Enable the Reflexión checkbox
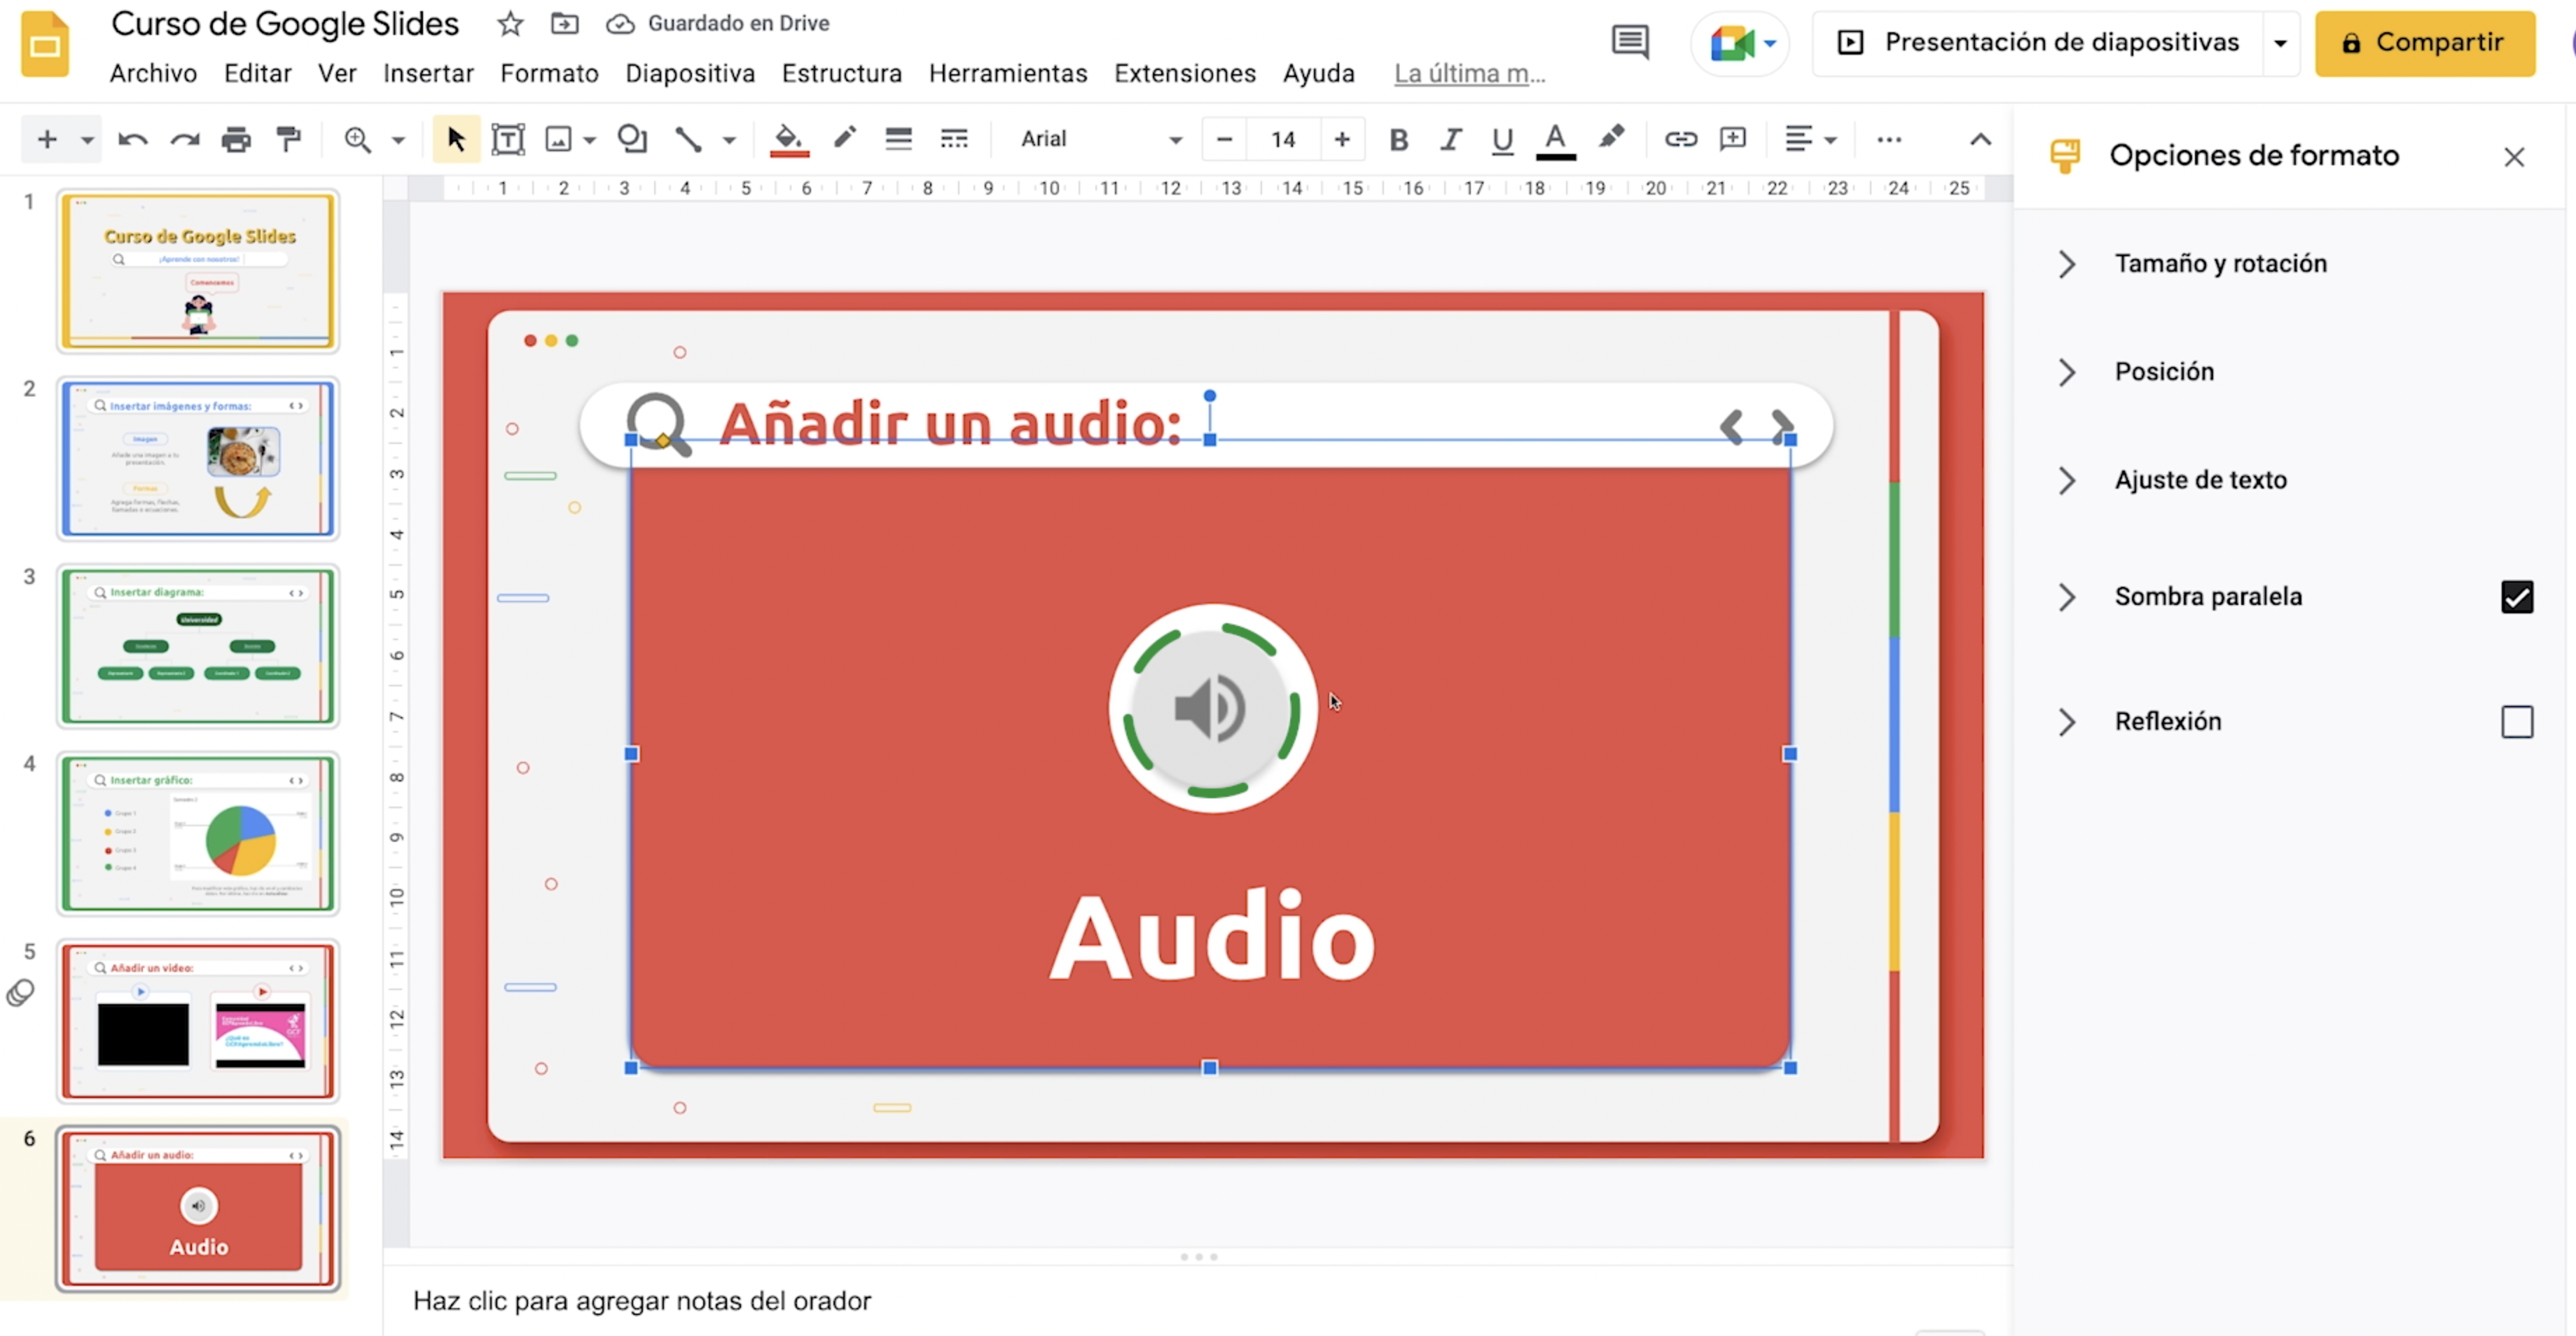 pos(2518,722)
